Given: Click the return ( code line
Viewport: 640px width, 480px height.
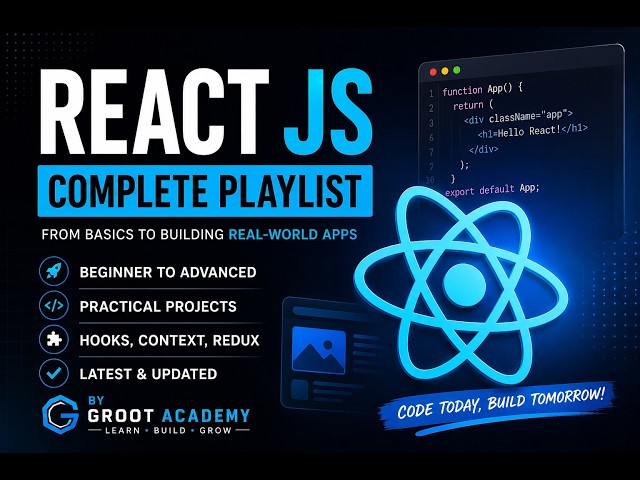Looking at the screenshot, I should coord(473,105).
